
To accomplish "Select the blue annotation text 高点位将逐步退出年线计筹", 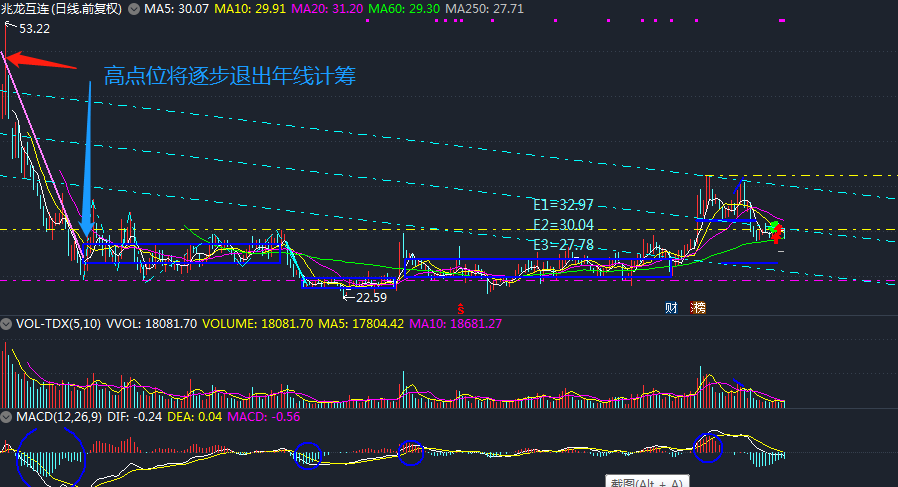I will (230, 76).
